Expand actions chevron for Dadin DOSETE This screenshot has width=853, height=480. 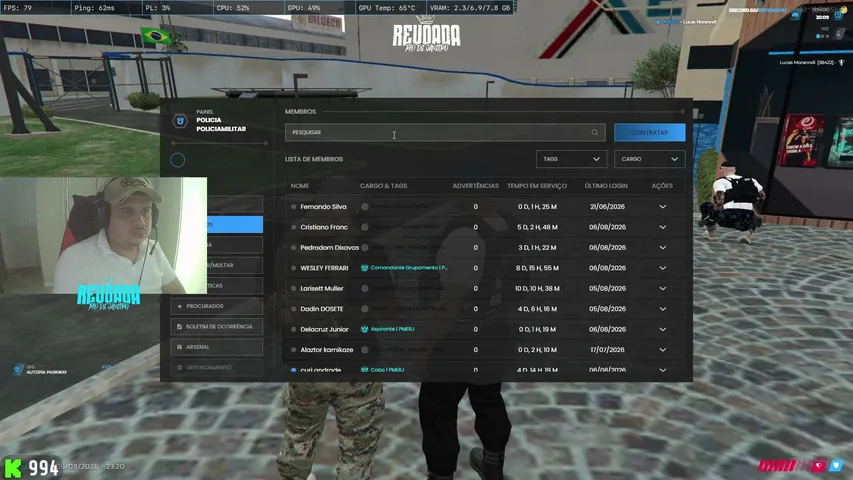[663, 309]
